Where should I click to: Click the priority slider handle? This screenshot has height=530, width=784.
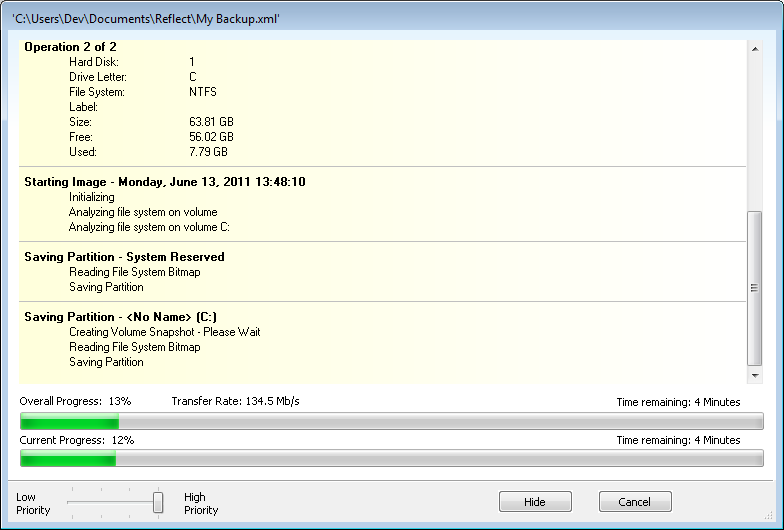[x=158, y=502]
